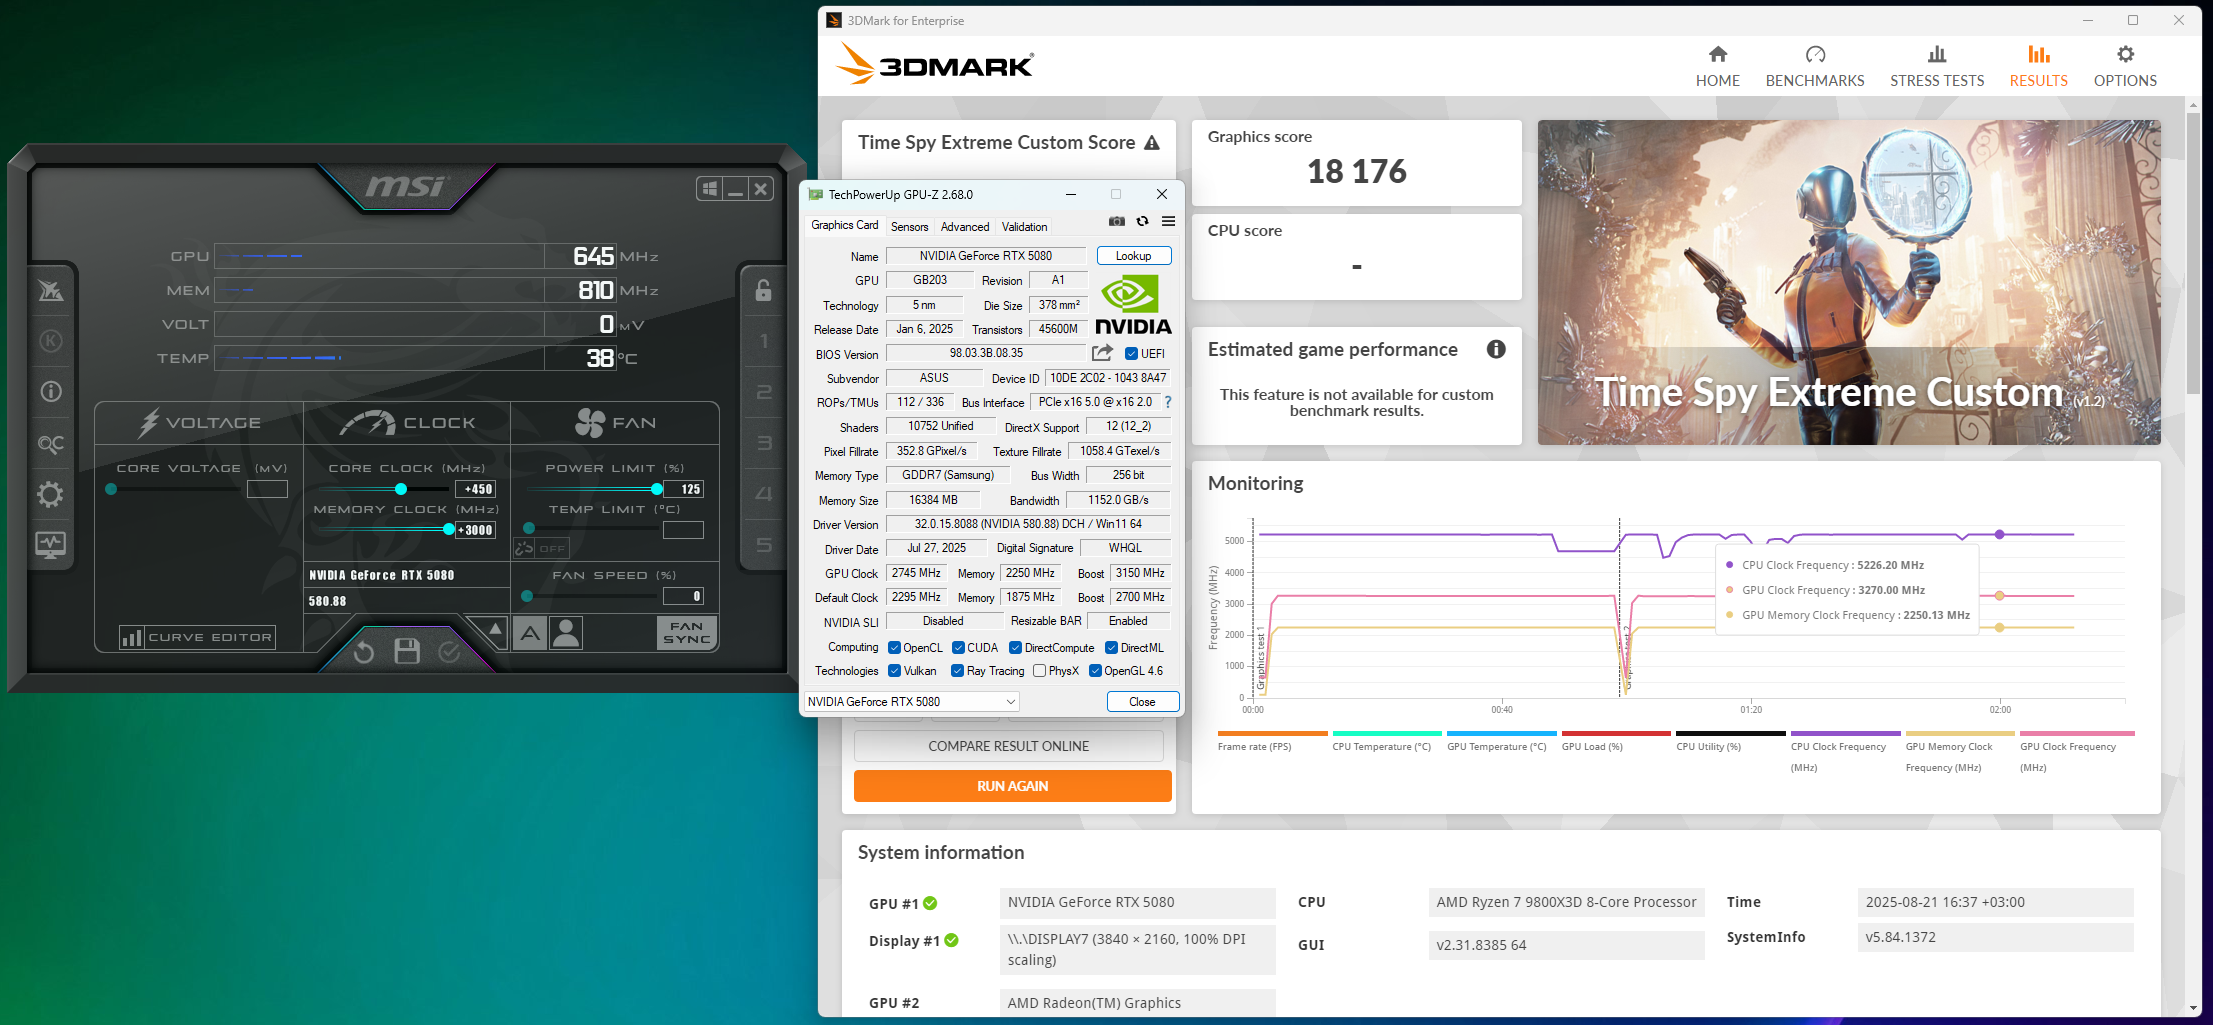Open the GPU selection dropdown in GPU-Z

(911, 702)
